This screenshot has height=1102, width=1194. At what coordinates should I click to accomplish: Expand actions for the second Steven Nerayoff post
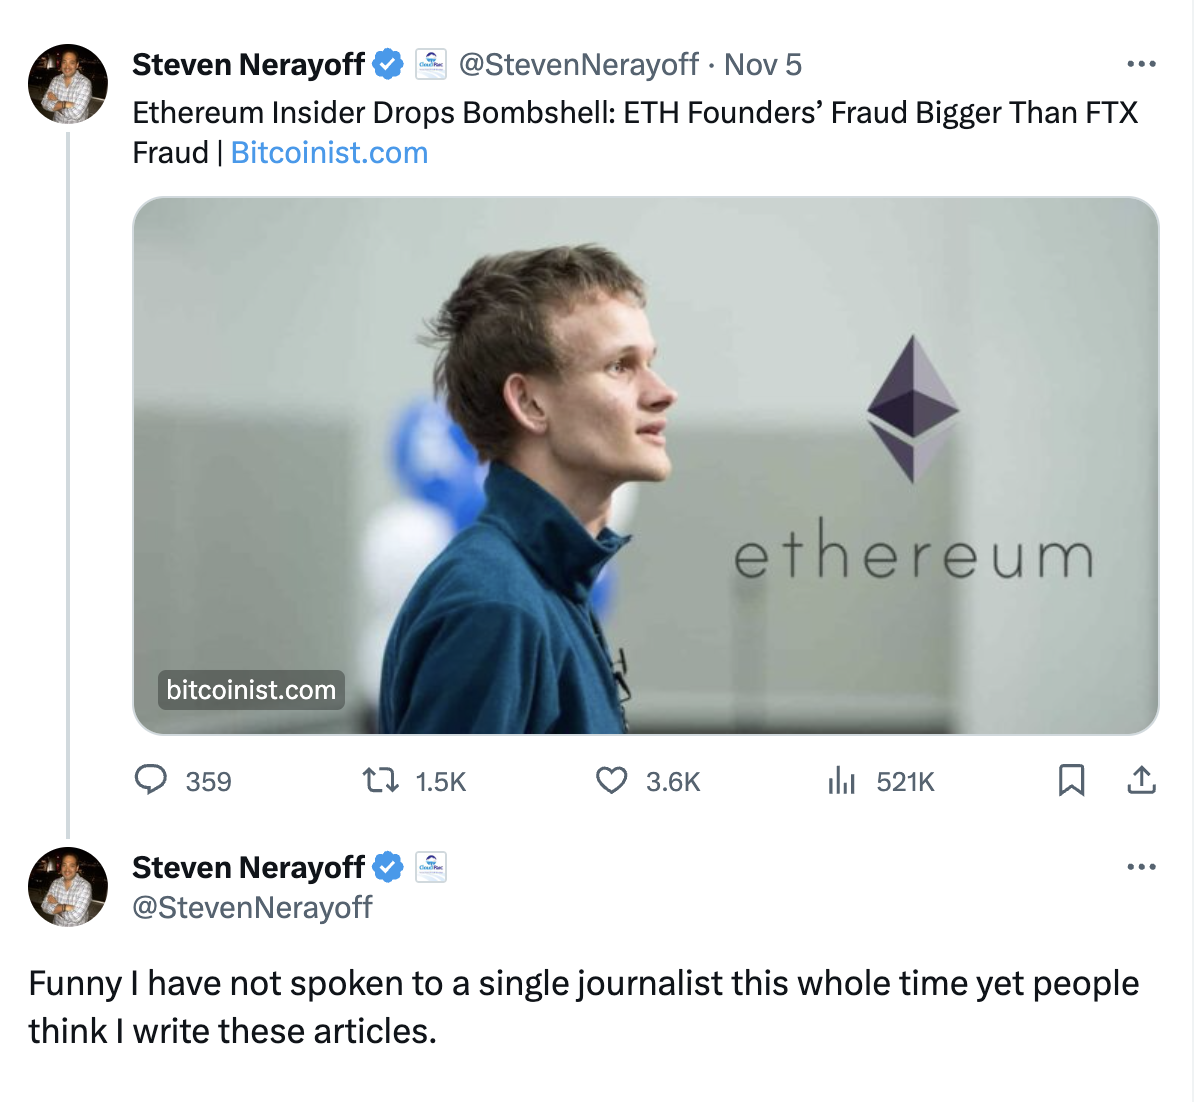[1140, 866]
